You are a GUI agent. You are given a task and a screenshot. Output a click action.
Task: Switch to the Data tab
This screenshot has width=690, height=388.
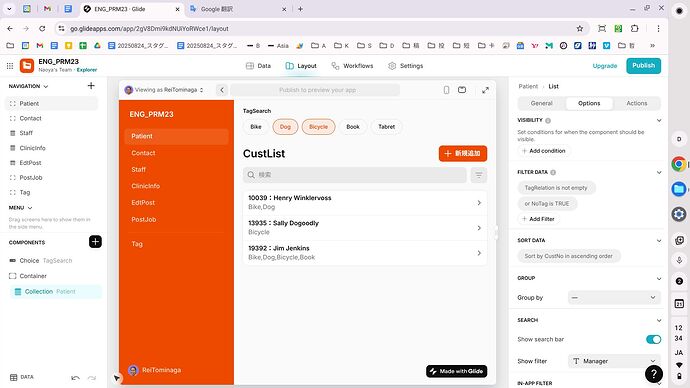258,66
